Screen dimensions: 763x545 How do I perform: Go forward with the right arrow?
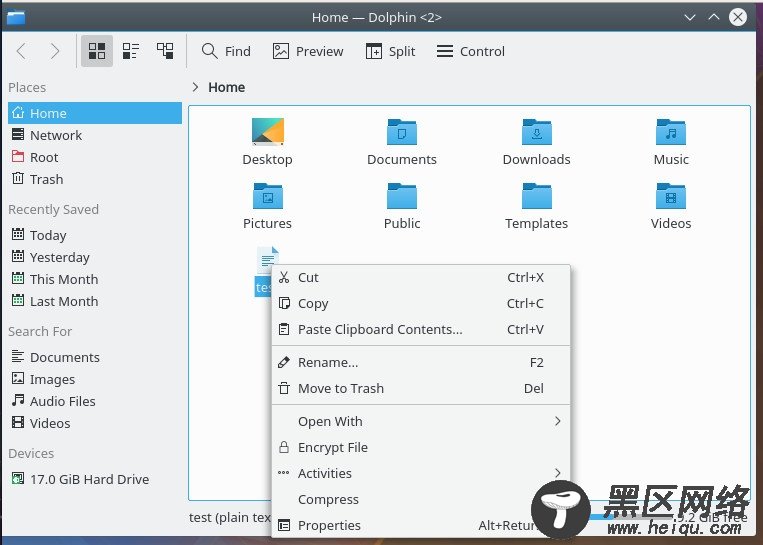(55, 51)
